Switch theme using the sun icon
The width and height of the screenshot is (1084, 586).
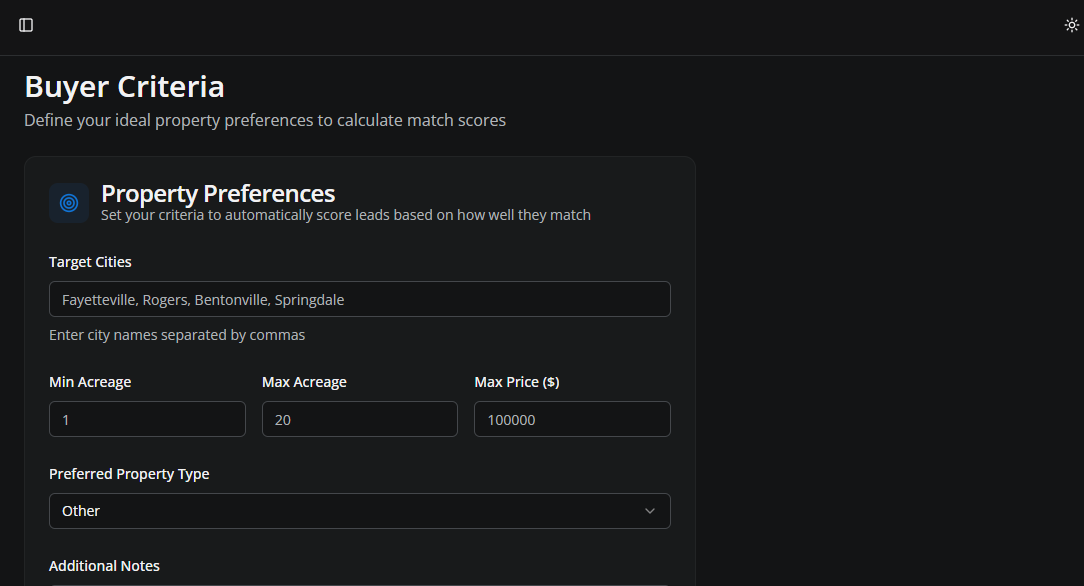1071,25
